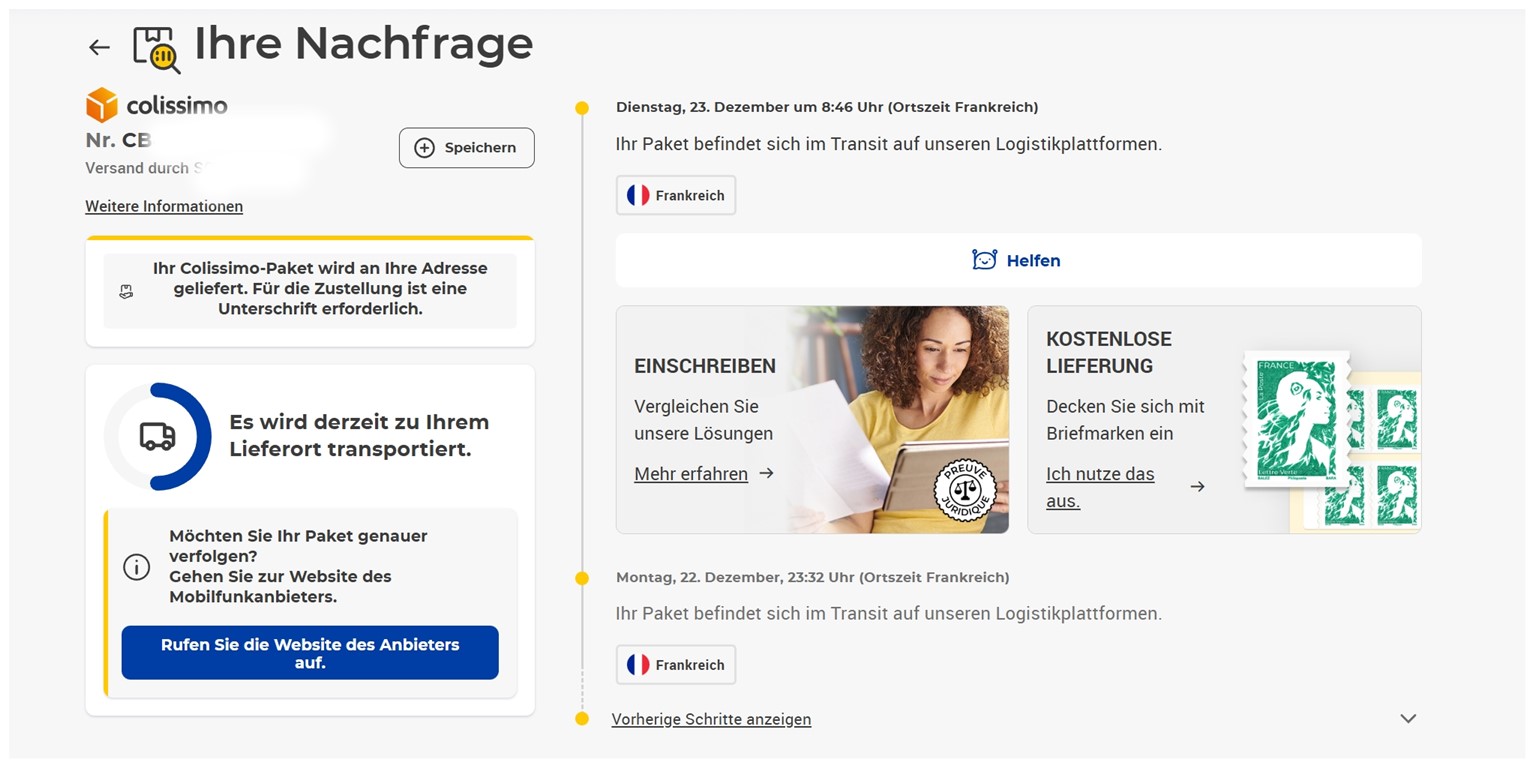Viewport: 1532px width, 765px height.
Task: Click the timeline dot for Dienstag, 23. Dezember
Action: point(582,108)
